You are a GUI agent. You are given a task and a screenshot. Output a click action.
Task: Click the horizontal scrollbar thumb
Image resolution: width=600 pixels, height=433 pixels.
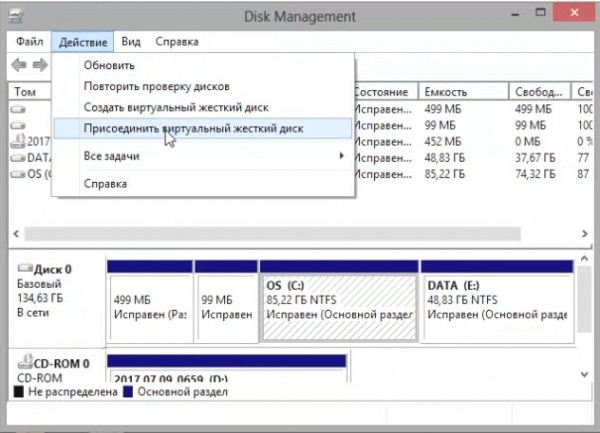(x=272, y=234)
